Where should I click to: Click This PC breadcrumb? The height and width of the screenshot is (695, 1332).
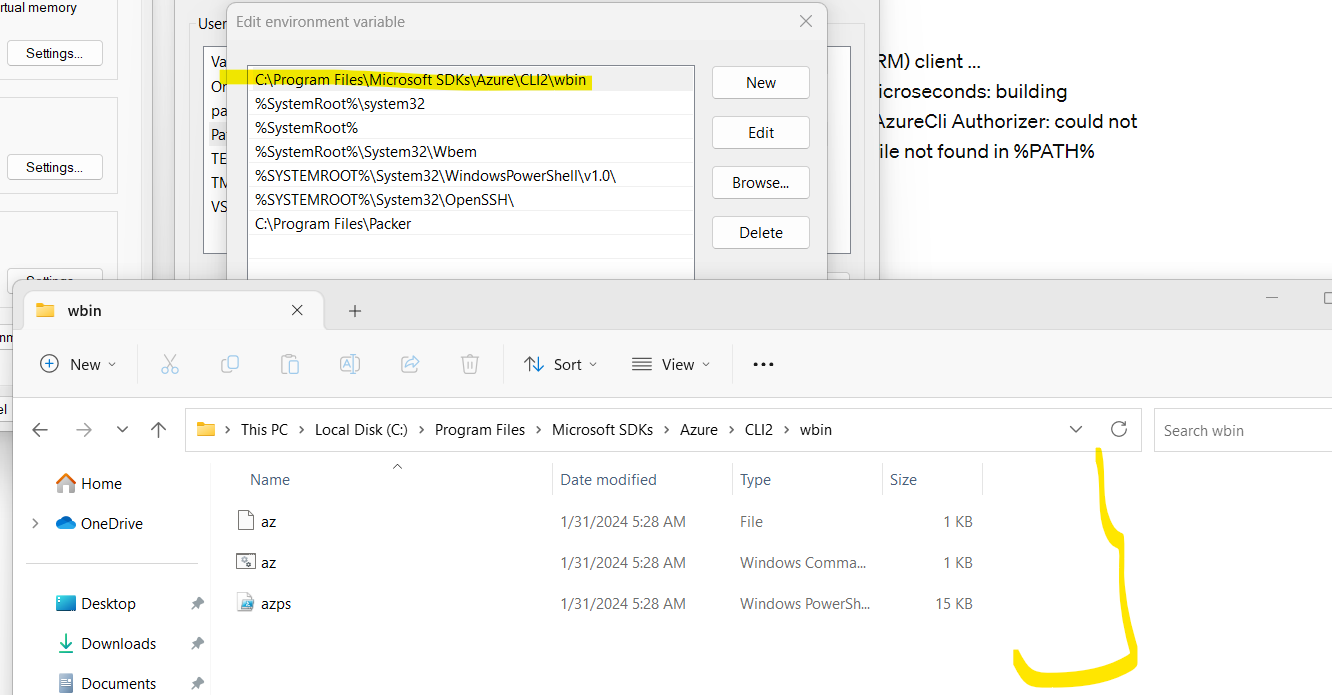(264, 430)
